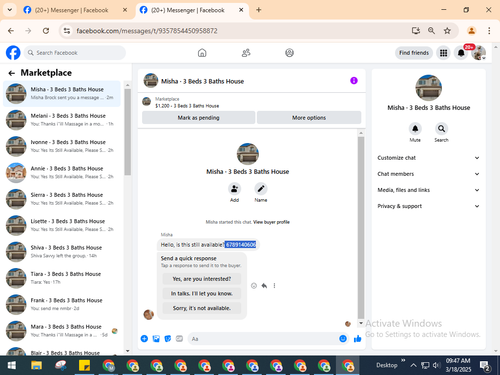Click the conversation list scrollbar
The width and height of the screenshot is (500, 375).
128,132
